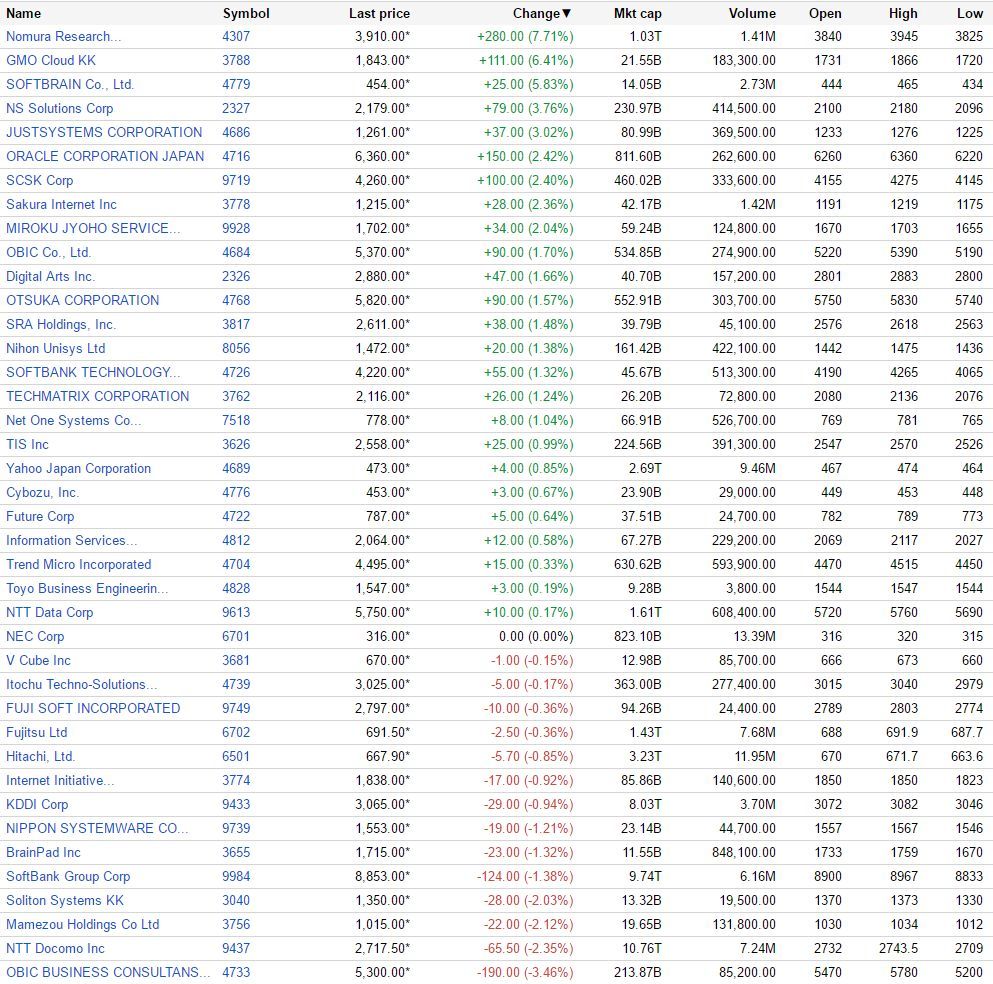Open Yahoo Japan Corporation link
This screenshot has width=993, height=984.
(79, 469)
